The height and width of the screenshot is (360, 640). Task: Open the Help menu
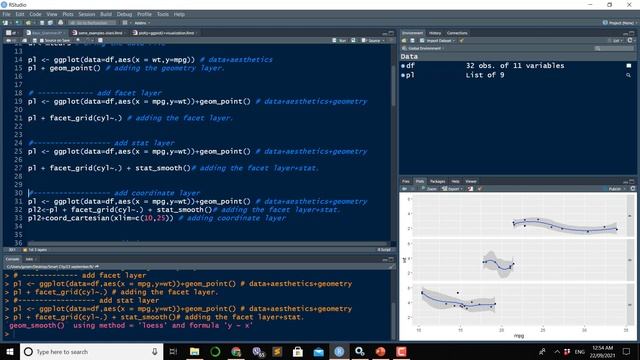point(179,14)
